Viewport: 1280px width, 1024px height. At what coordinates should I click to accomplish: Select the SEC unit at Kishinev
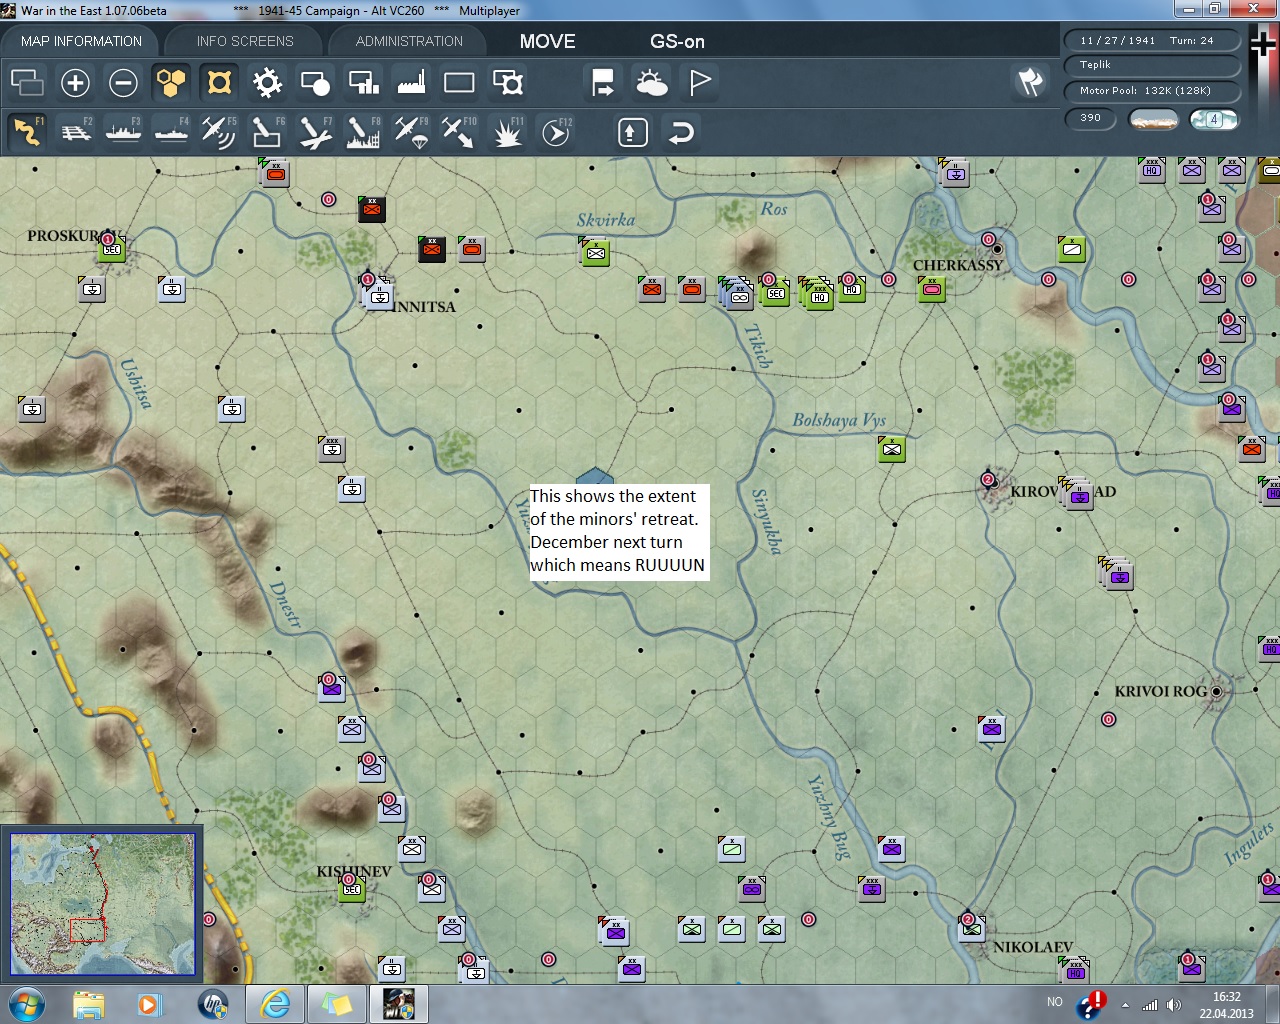pos(352,888)
